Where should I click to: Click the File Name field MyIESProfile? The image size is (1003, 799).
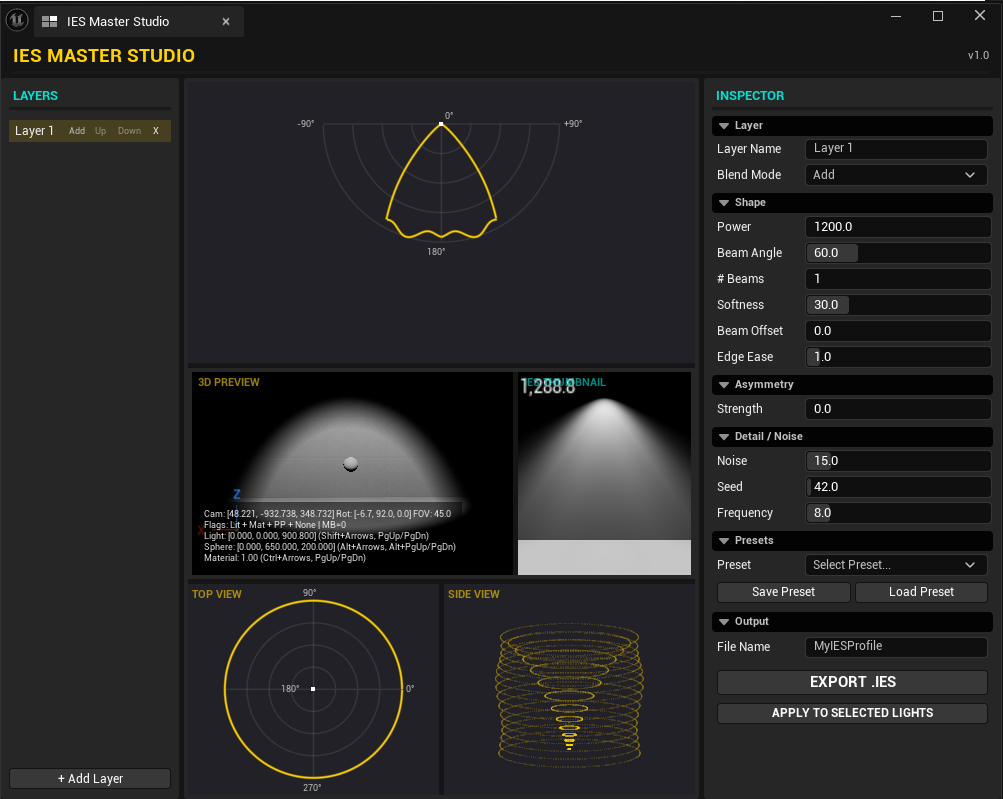896,646
